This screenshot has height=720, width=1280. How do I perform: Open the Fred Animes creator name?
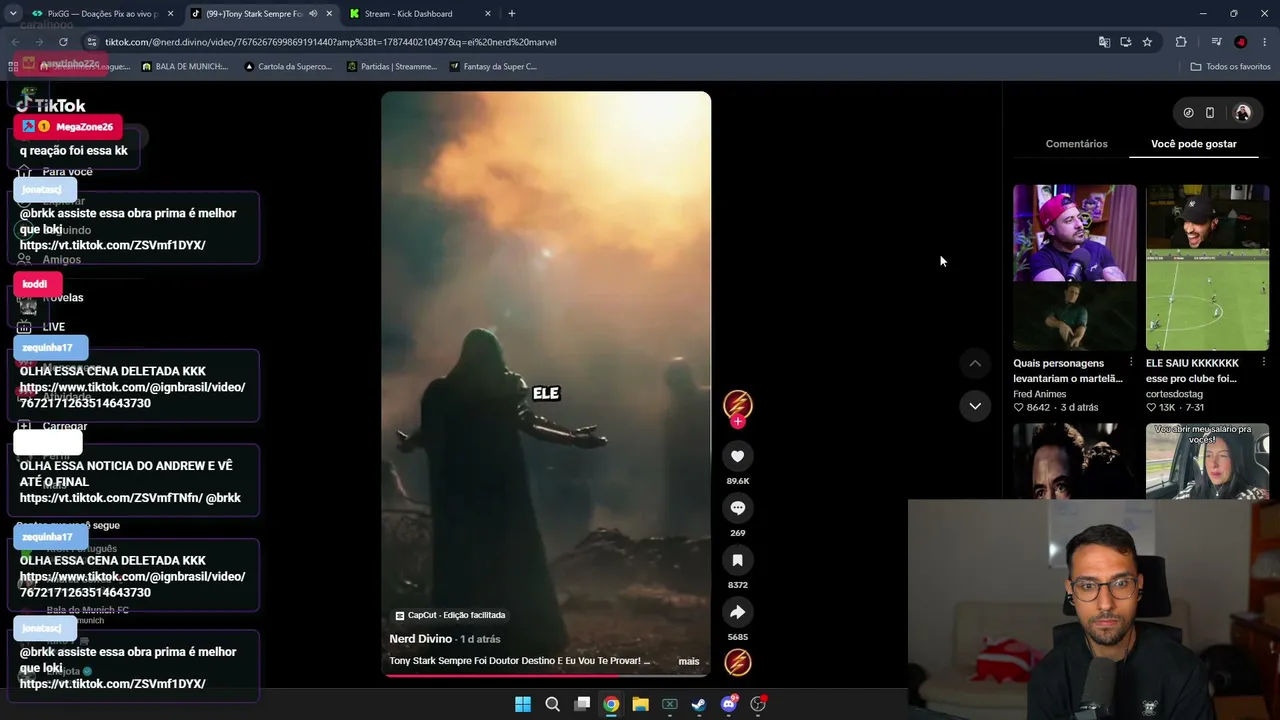click(1039, 394)
